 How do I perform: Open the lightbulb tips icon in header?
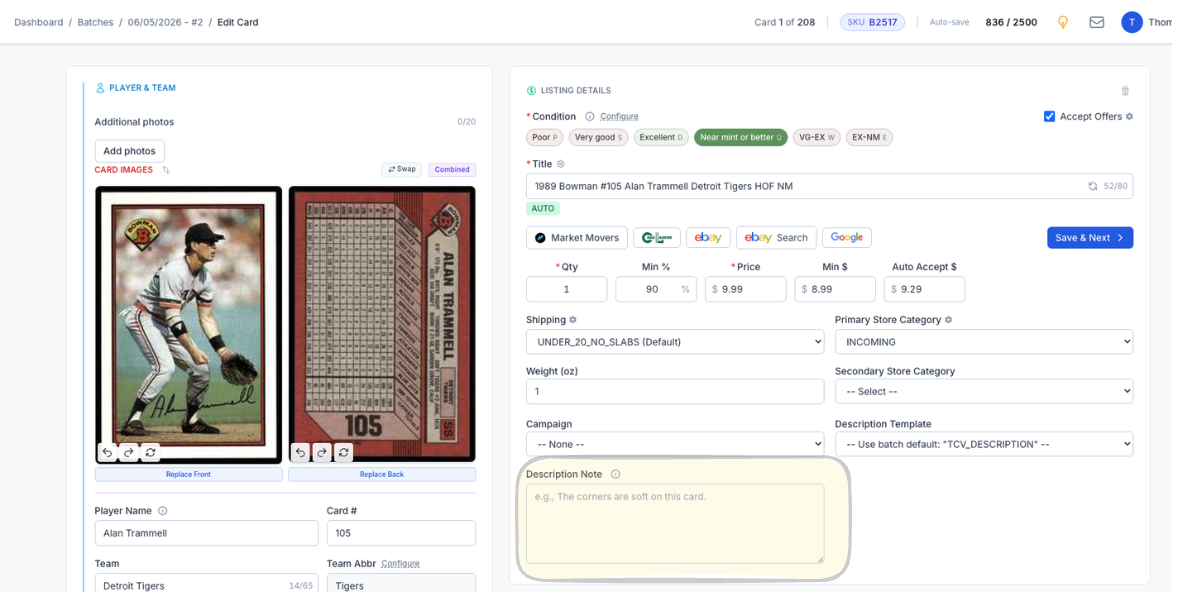[1063, 22]
